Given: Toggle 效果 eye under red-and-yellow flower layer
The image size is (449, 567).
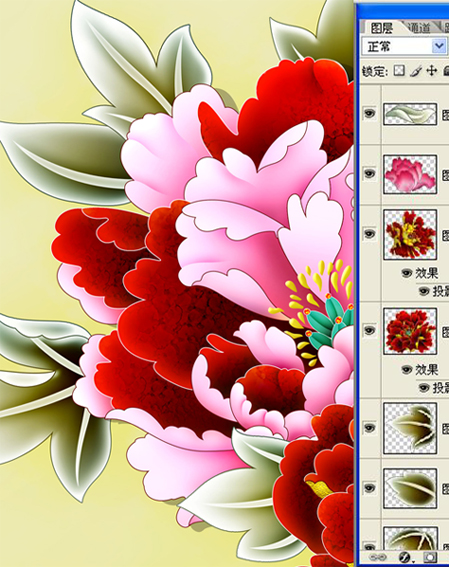Looking at the screenshot, I should [407, 273].
